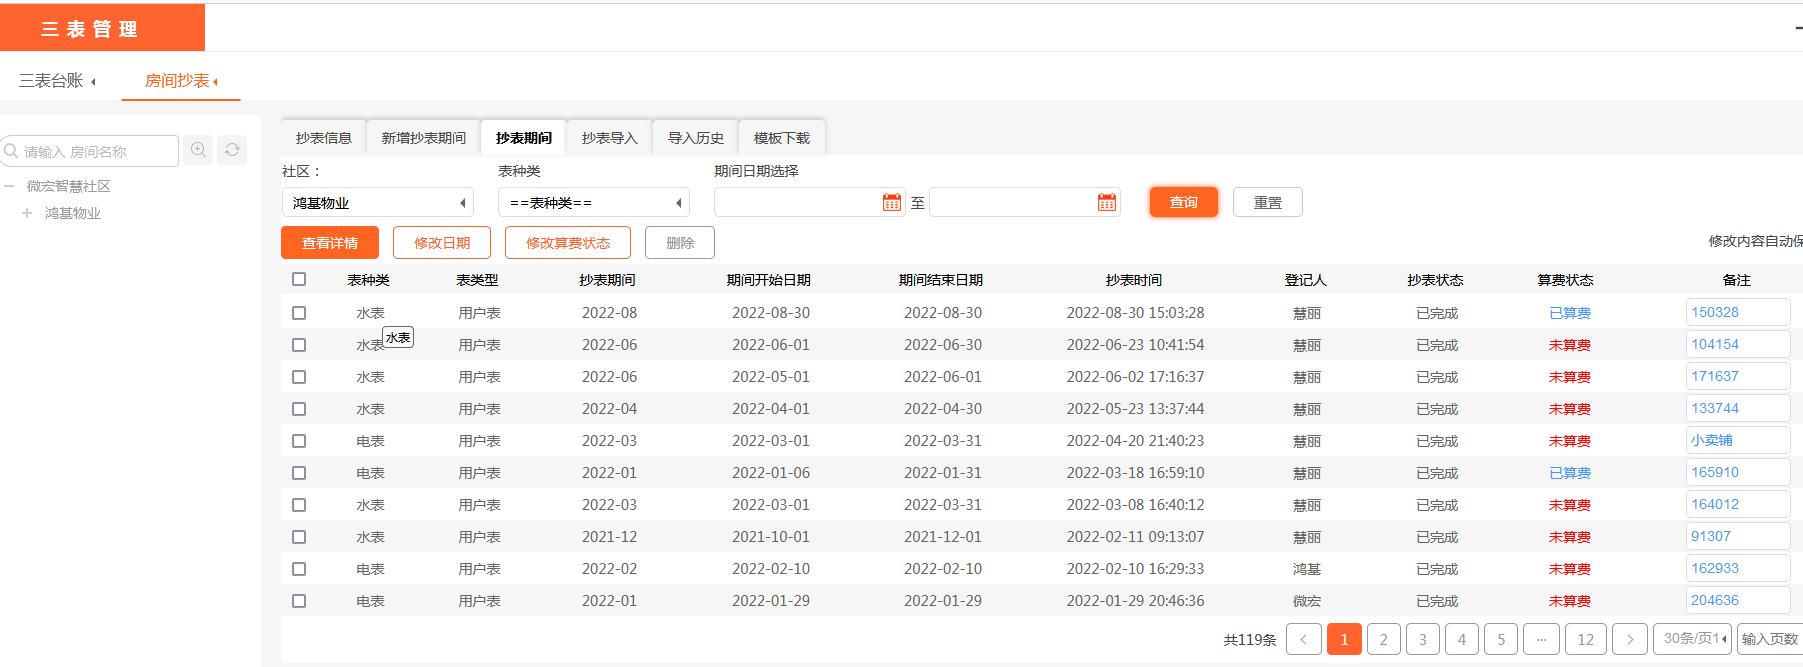Check the row for period 2022-08
Image resolution: width=1803 pixels, height=667 pixels.
(x=299, y=313)
